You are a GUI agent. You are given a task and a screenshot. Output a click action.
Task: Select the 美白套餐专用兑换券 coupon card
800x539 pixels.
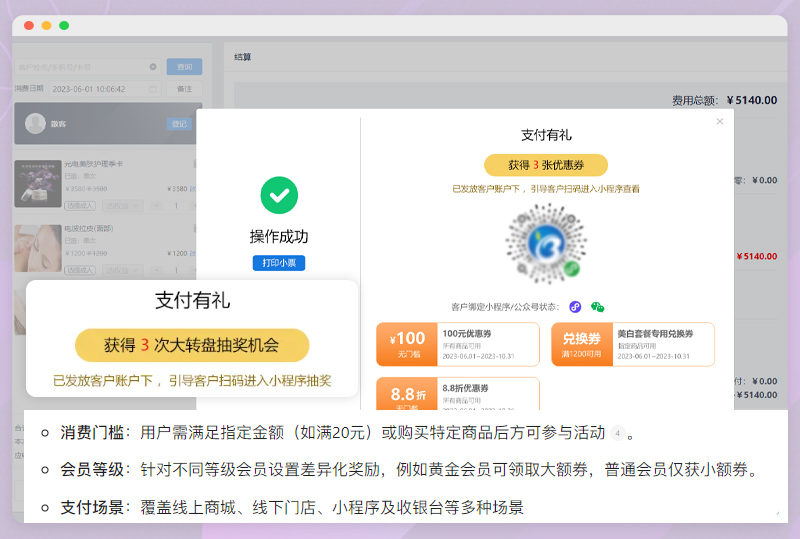(x=633, y=345)
